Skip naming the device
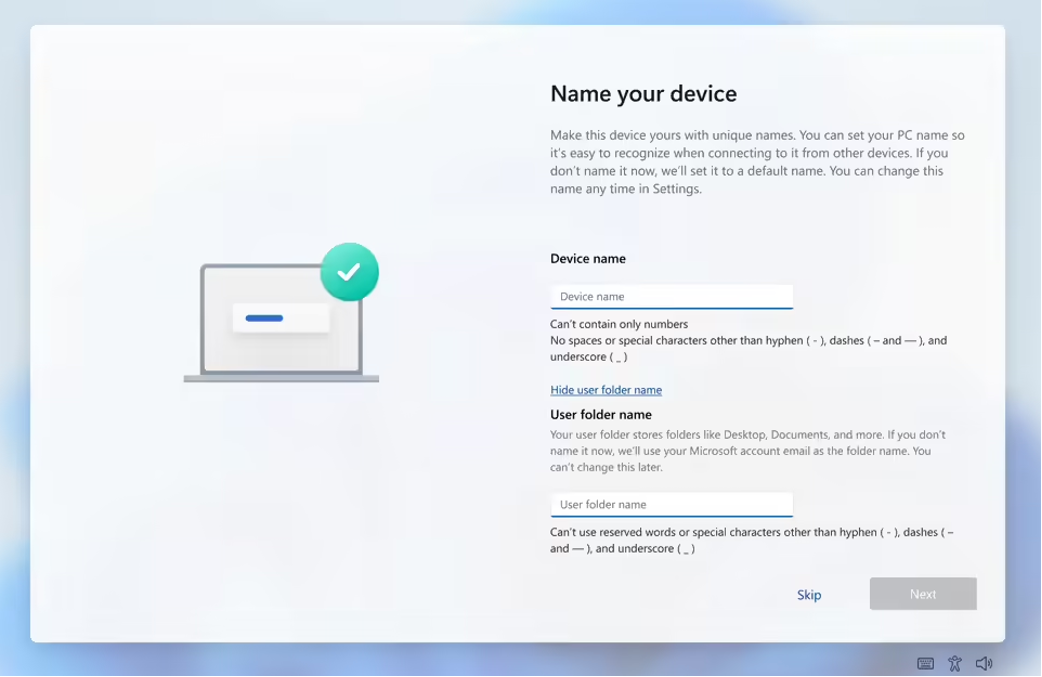 [809, 595]
